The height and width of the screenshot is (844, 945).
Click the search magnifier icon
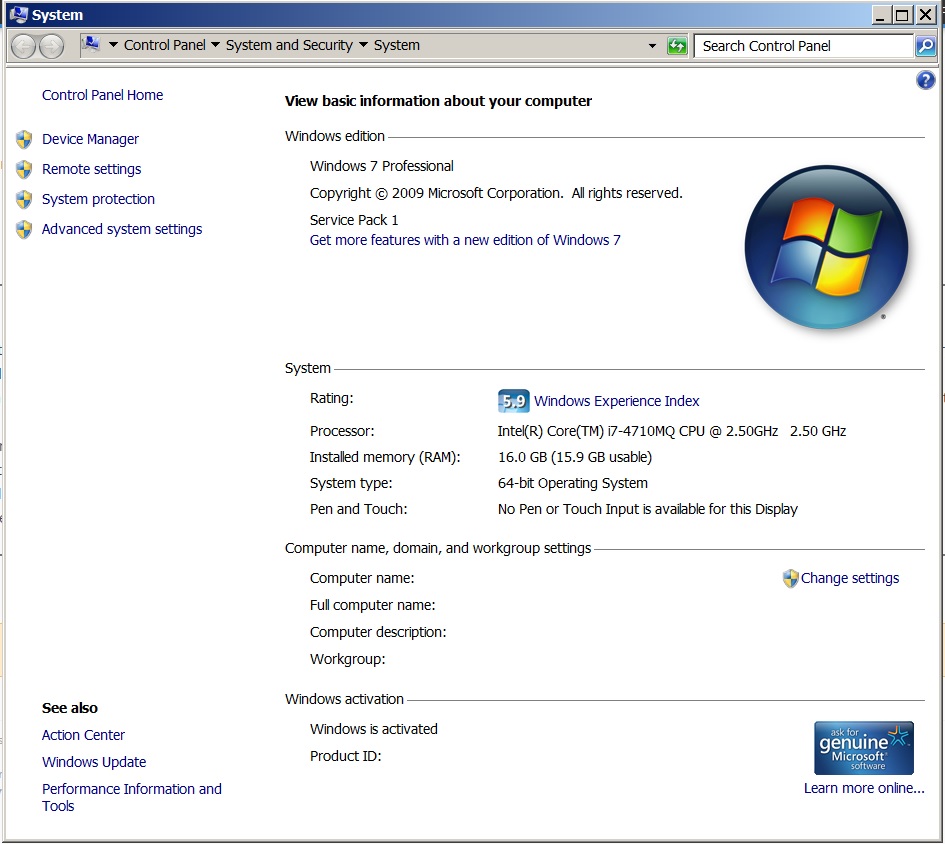click(925, 46)
